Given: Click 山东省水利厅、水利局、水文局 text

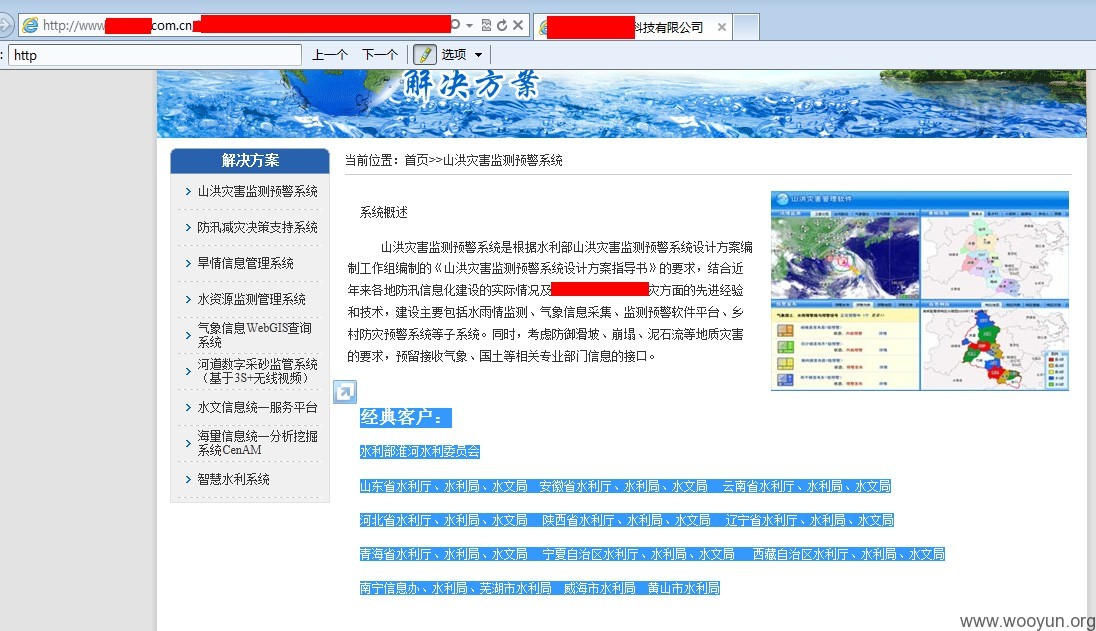Looking at the screenshot, I should pos(443,486).
